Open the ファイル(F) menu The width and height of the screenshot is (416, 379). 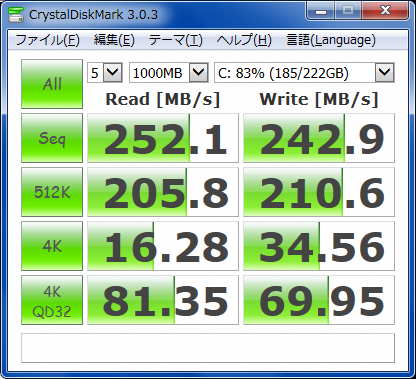point(47,40)
